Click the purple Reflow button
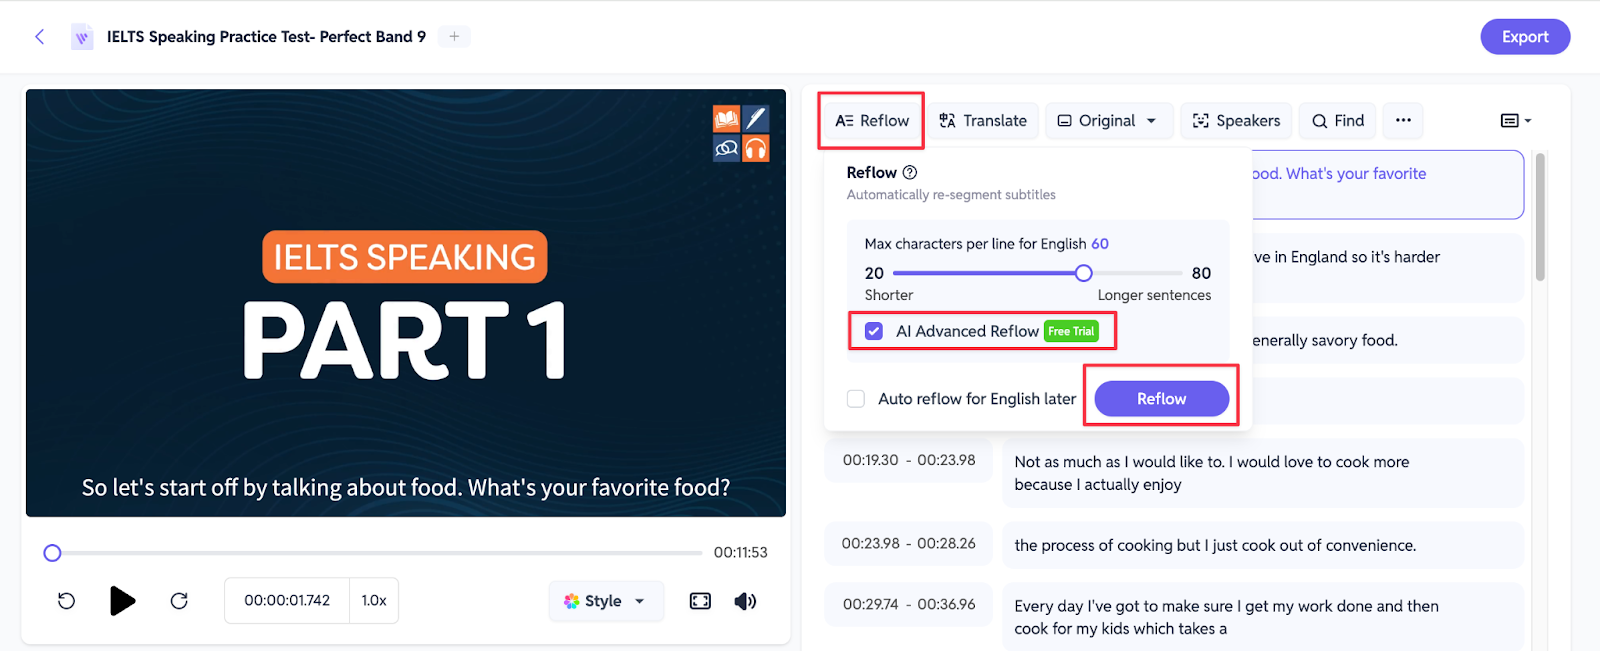The image size is (1600, 651). tap(1162, 399)
